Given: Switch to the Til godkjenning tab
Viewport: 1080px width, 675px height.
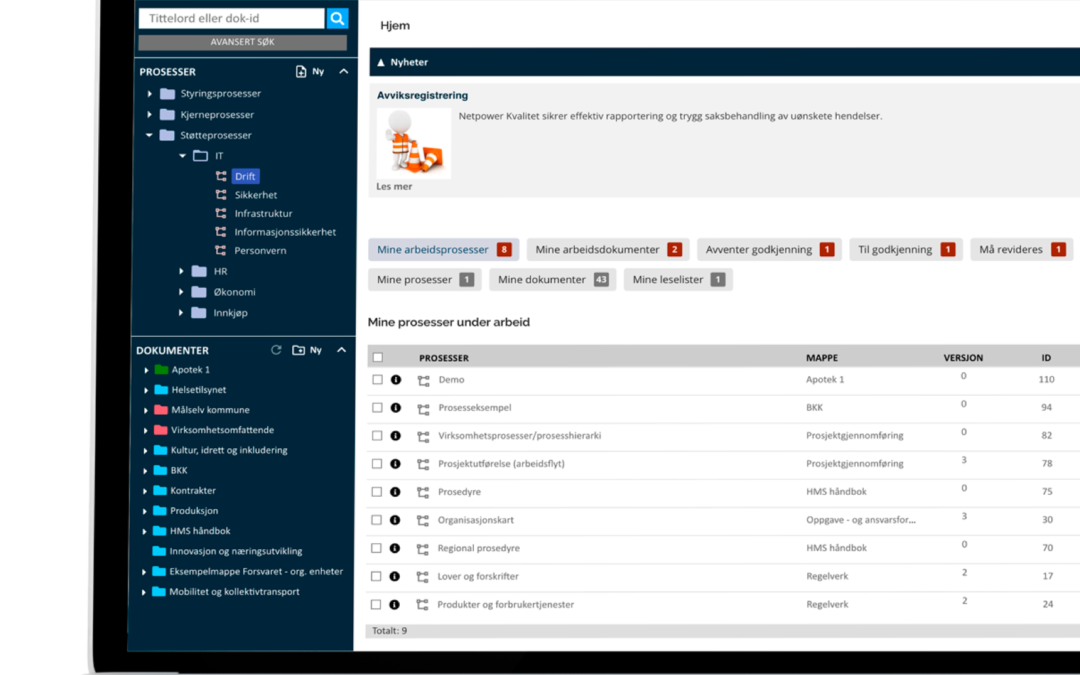Looking at the screenshot, I should [902, 250].
